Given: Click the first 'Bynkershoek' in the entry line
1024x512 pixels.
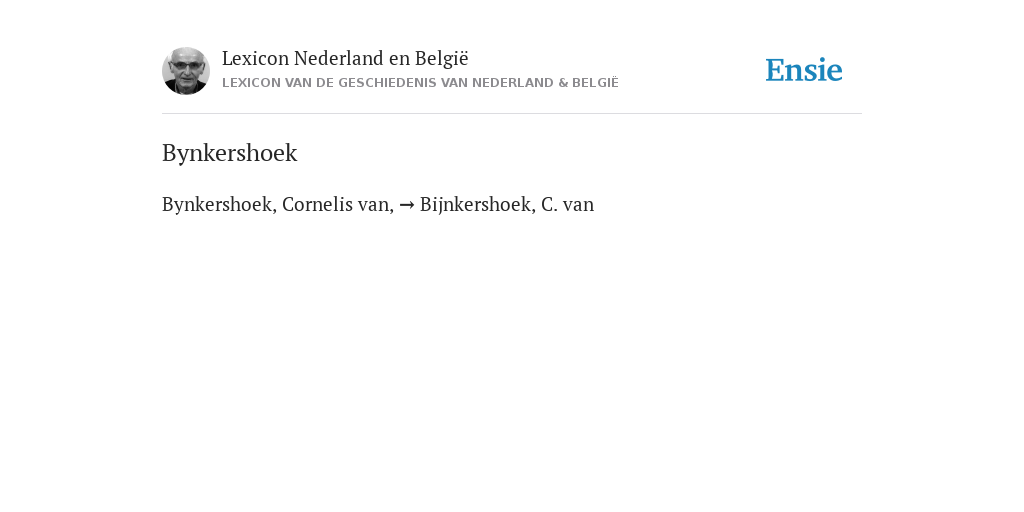Looking at the screenshot, I should [x=219, y=204].
